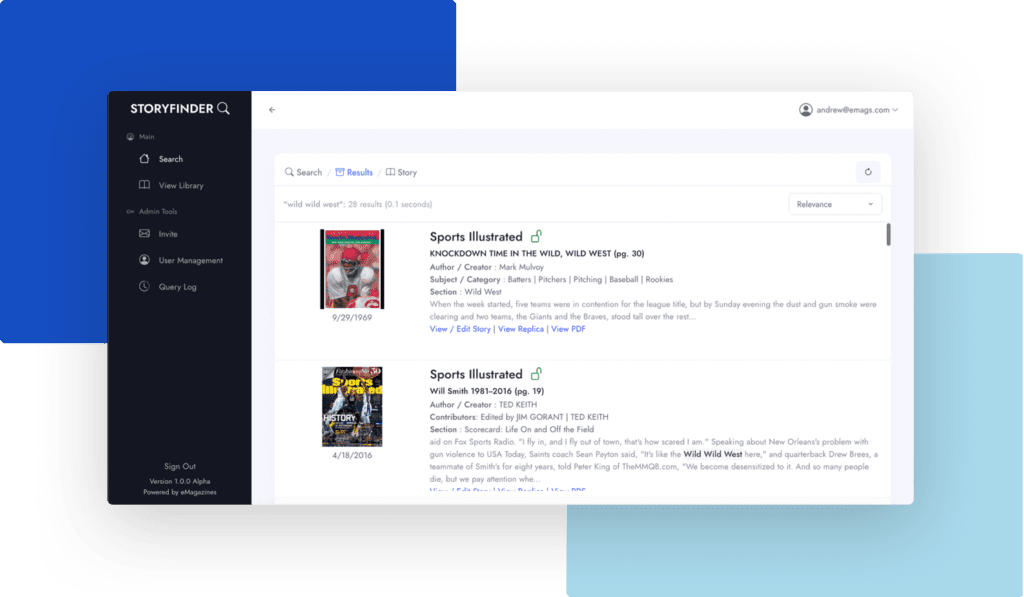The image size is (1024, 597).
Task: Click the 'Mark Mulvoy' author text
Action: (521, 267)
